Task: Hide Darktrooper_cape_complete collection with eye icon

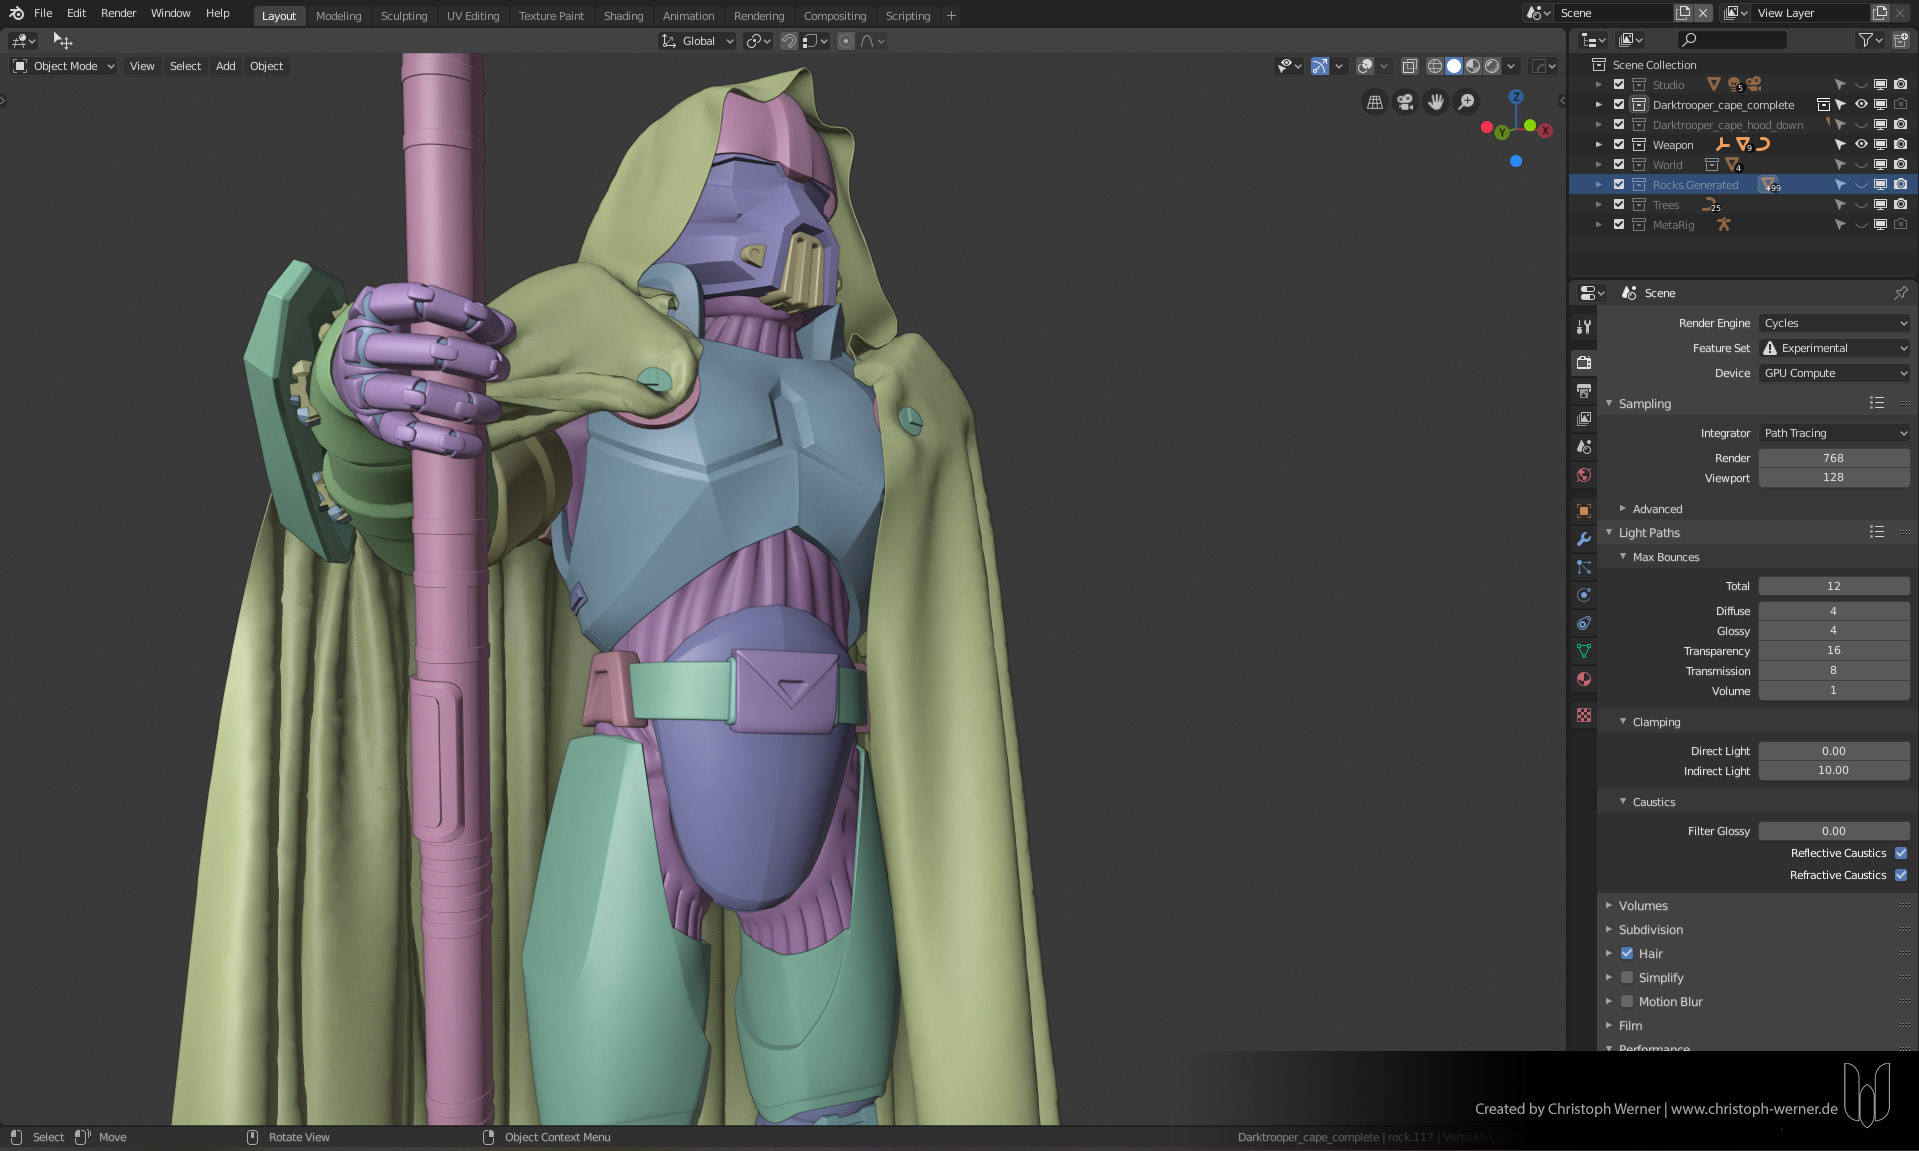Action: coord(1861,104)
